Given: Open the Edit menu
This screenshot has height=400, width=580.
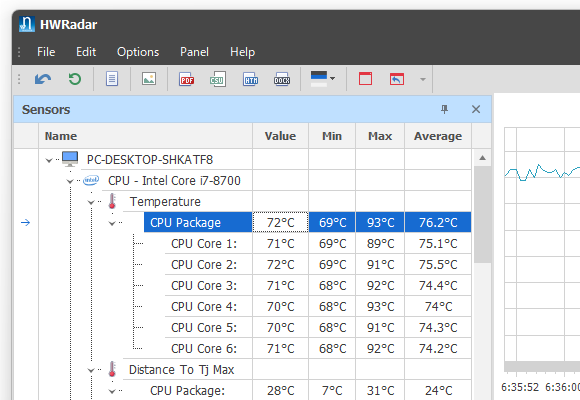Looking at the screenshot, I should tap(86, 52).
